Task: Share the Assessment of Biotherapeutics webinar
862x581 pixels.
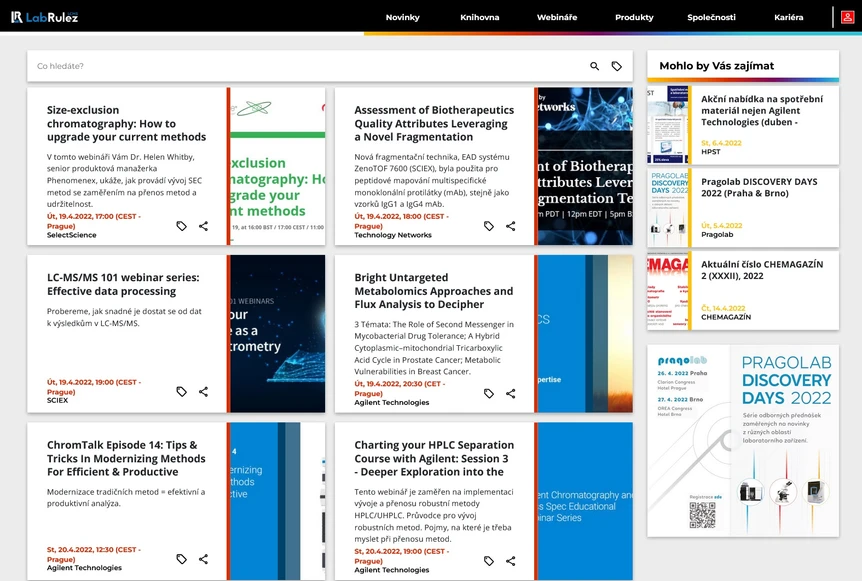Action: click(x=511, y=226)
